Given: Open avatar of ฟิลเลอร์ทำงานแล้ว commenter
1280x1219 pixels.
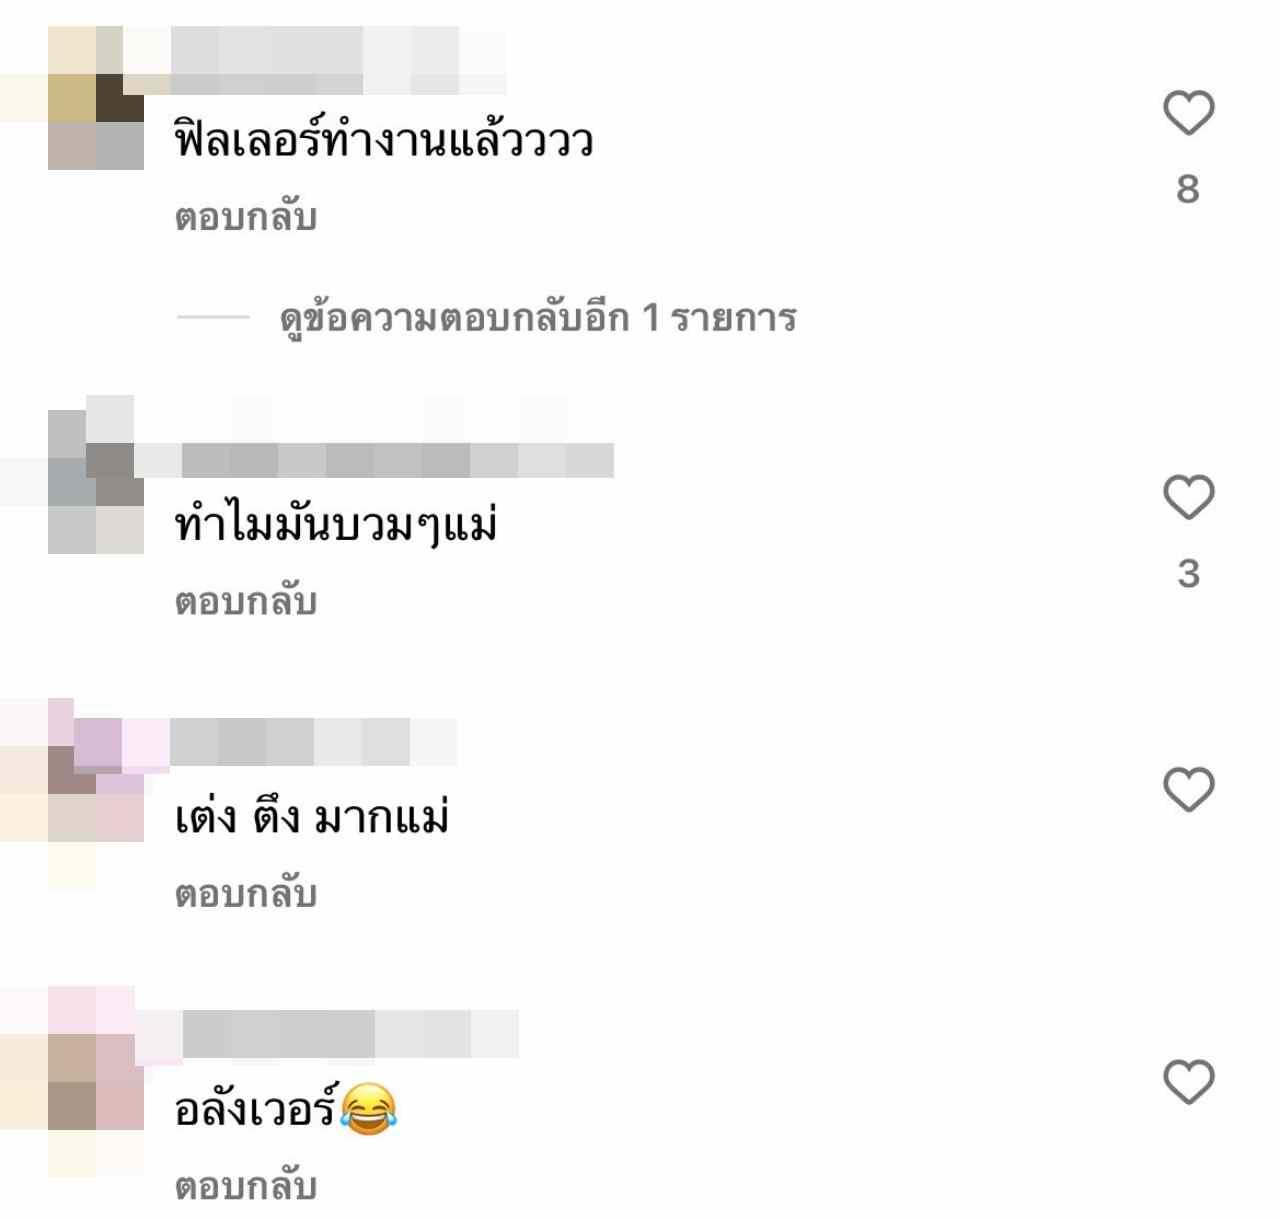Looking at the screenshot, I should coord(96,98).
